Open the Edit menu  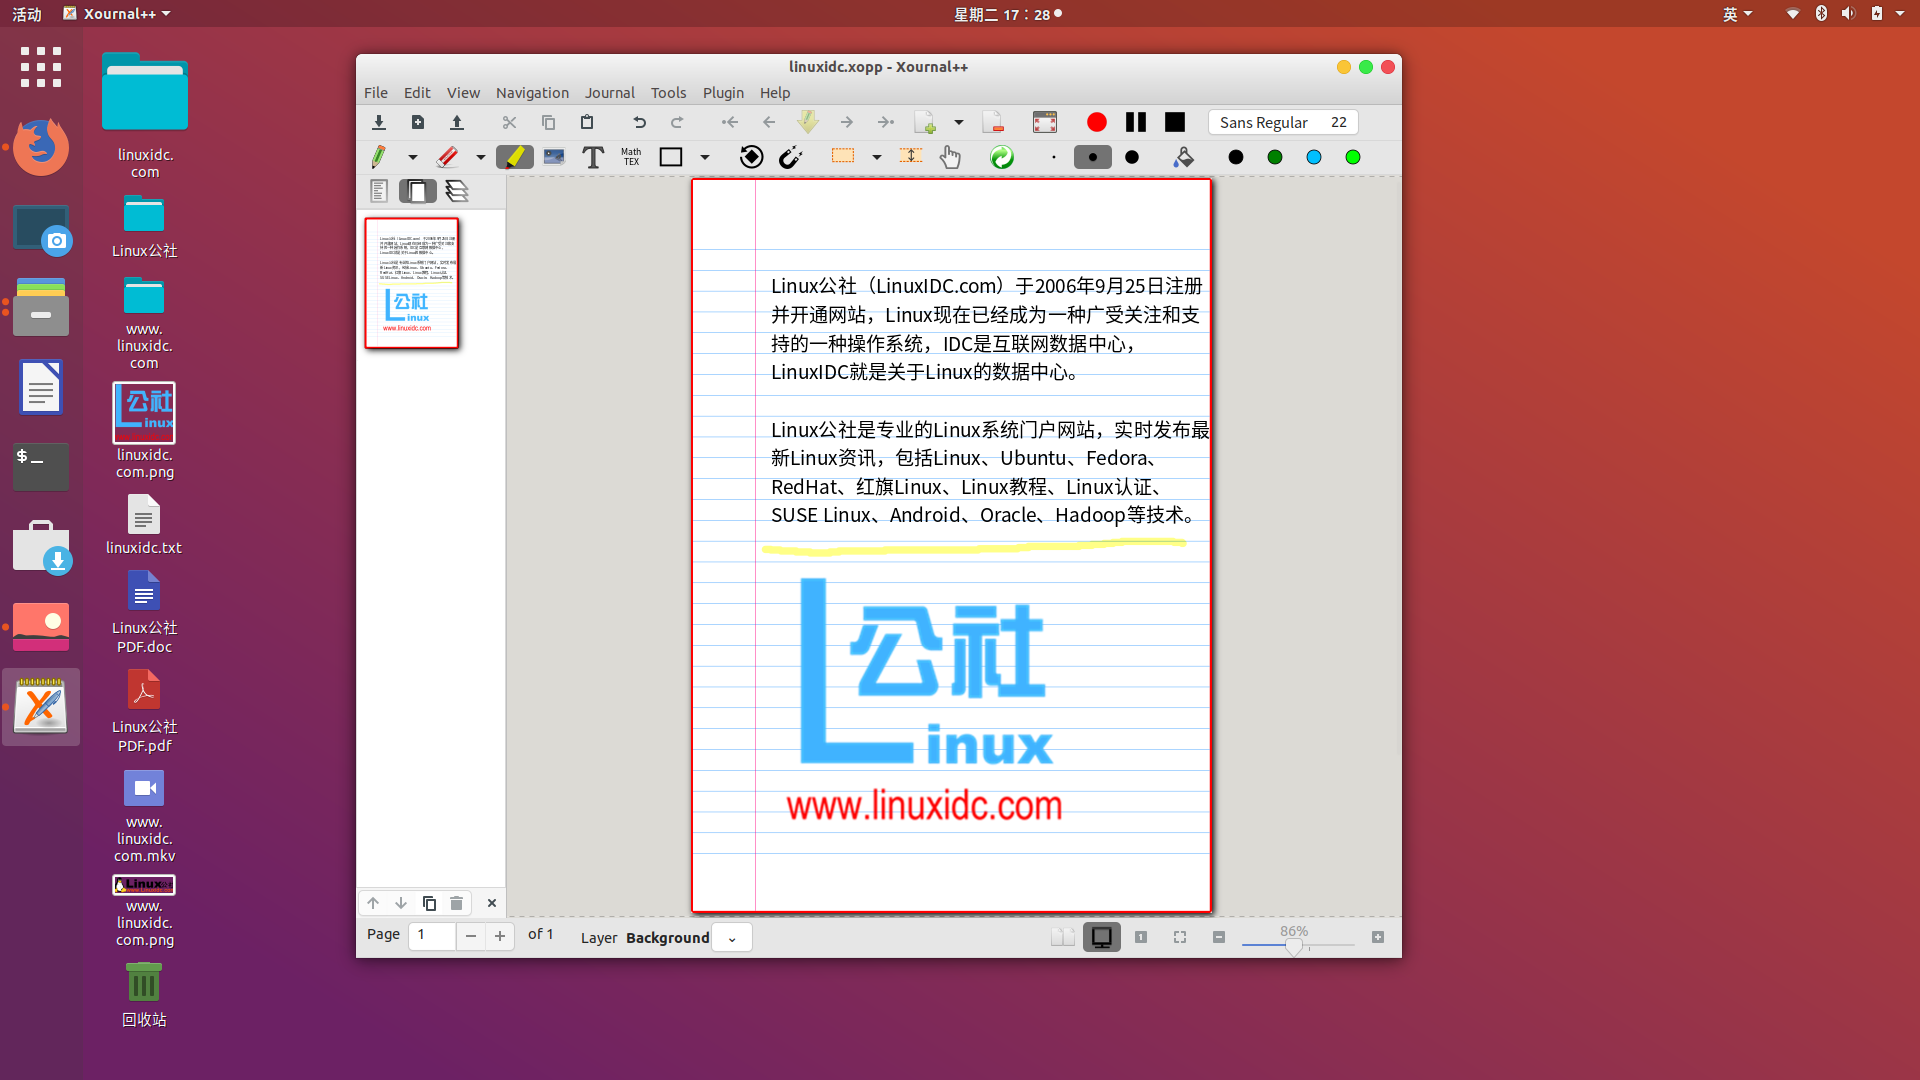(417, 92)
